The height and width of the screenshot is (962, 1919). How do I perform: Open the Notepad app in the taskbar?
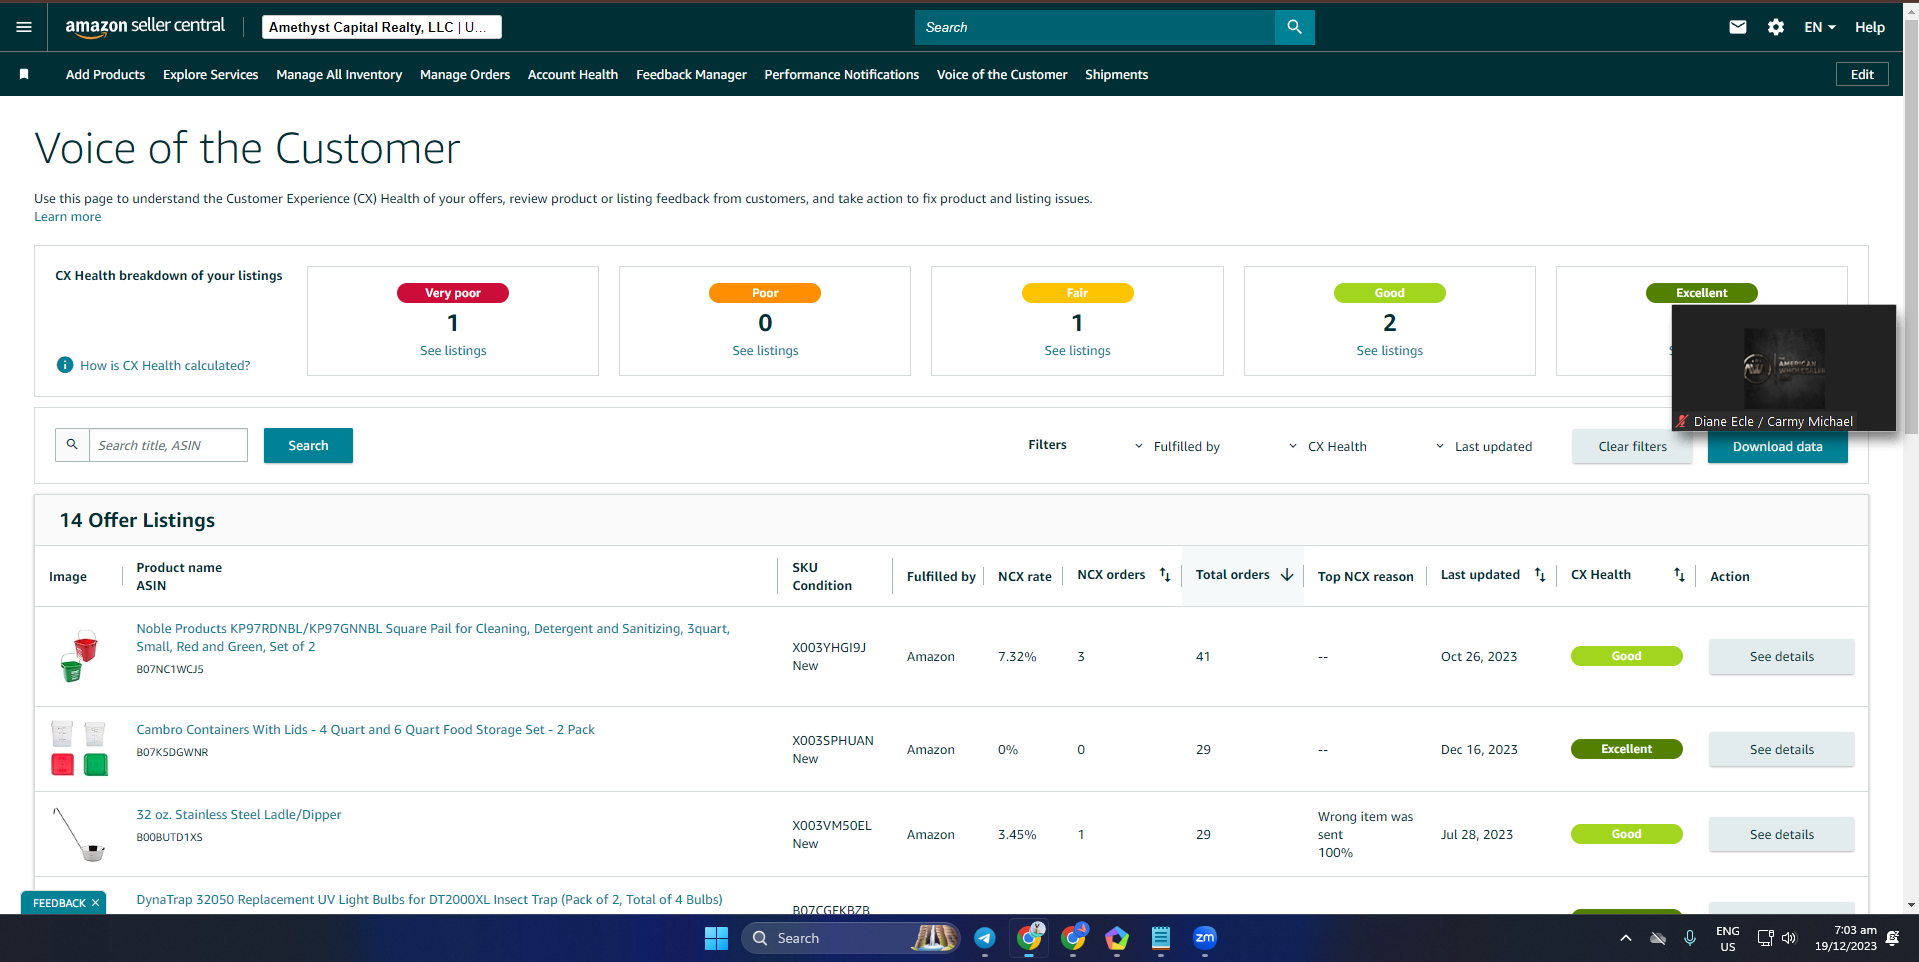tap(1161, 938)
